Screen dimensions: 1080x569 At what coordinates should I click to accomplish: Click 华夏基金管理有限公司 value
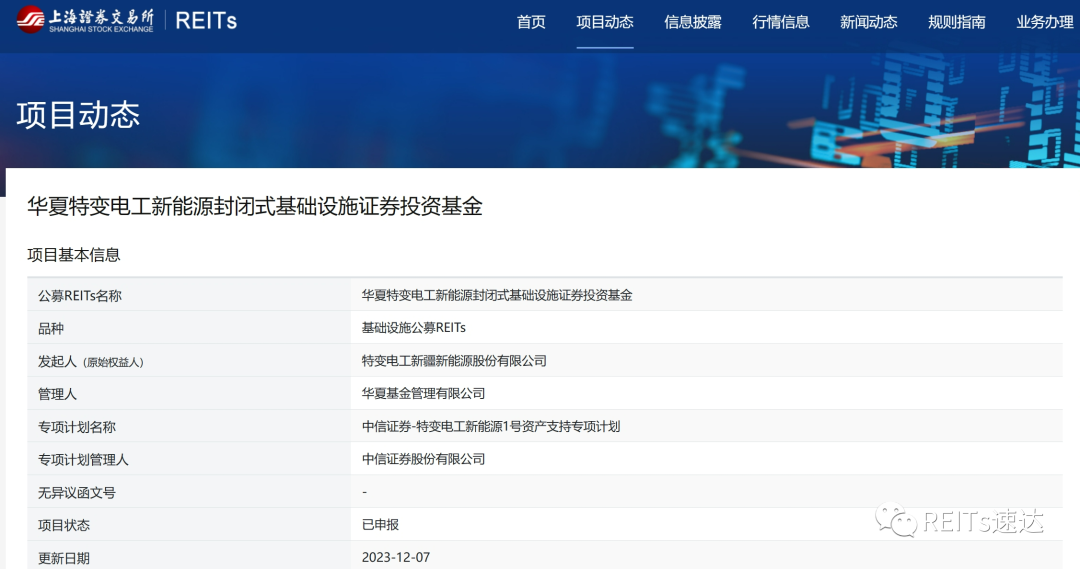(x=424, y=393)
